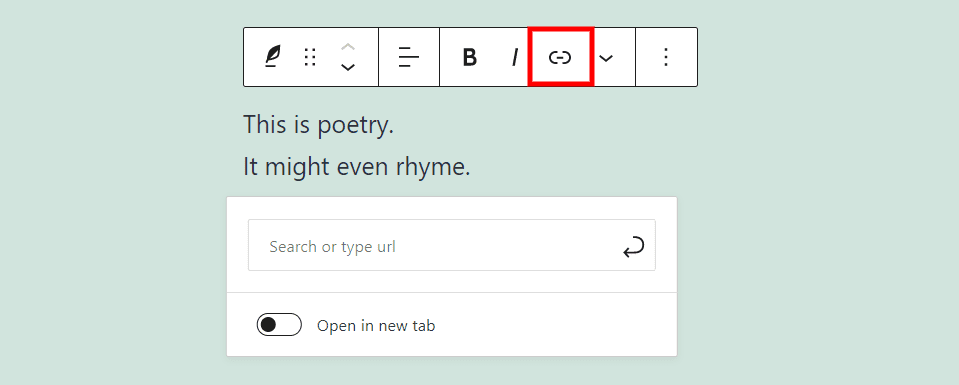Viewport: 959px width, 385px height.
Task: Click the Verse block feather icon
Action: click(x=272, y=57)
